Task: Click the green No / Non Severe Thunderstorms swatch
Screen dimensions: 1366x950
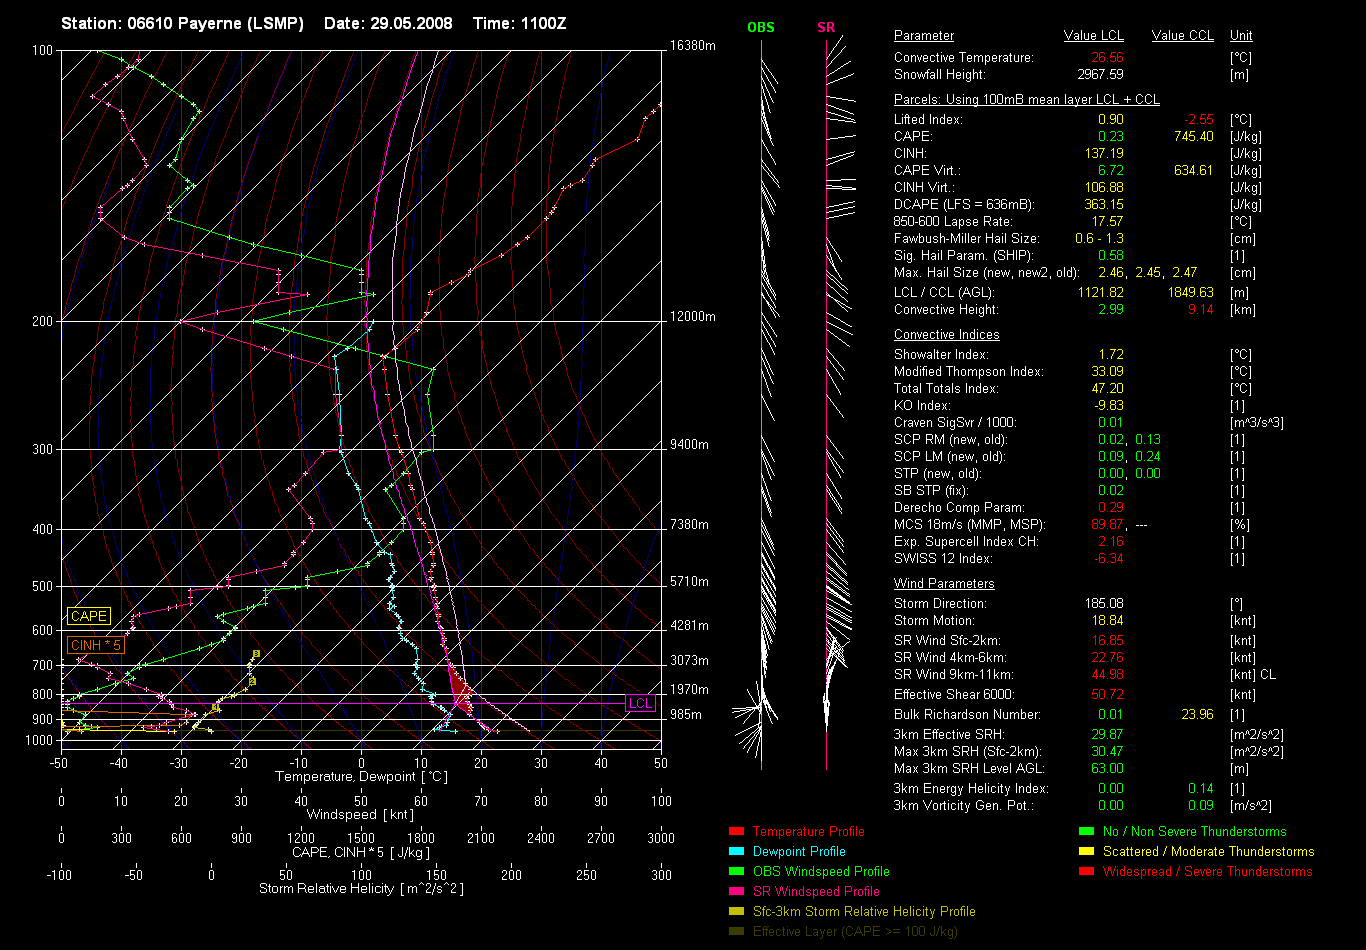Action: tap(1086, 832)
